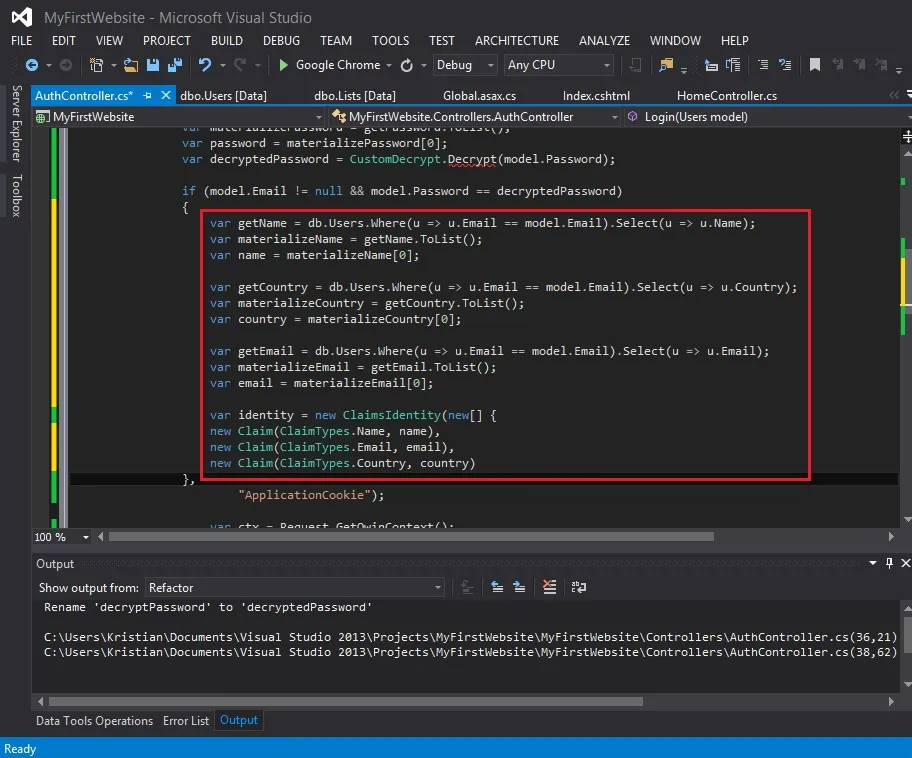Click the Visual Studio logo icon
Screen dimensions: 912x758
pos(22,17)
